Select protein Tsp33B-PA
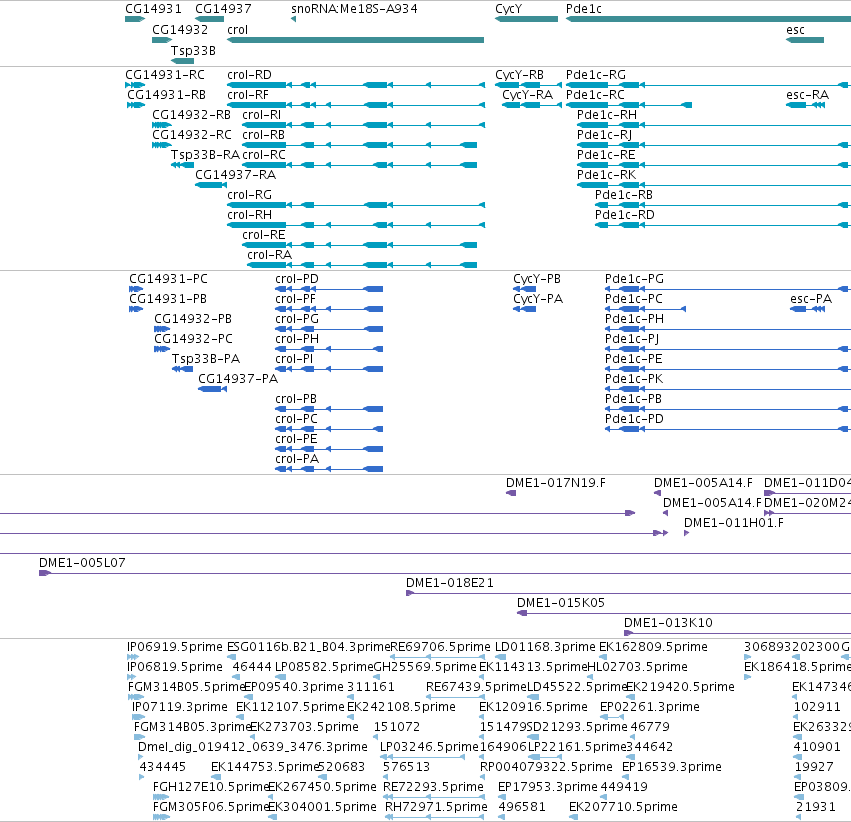This screenshot has height=822, width=851. coord(182,369)
